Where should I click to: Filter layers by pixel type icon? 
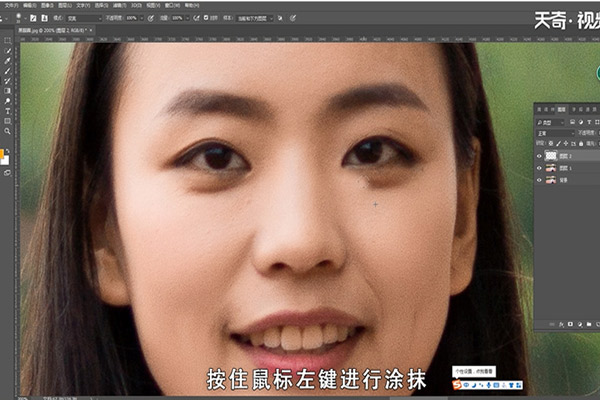click(x=572, y=122)
